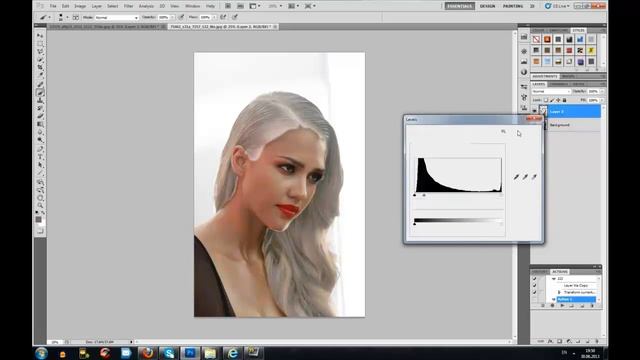This screenshot has height=360, width=640.
Task: Click the record action button
Action: [x=553, y=306]
